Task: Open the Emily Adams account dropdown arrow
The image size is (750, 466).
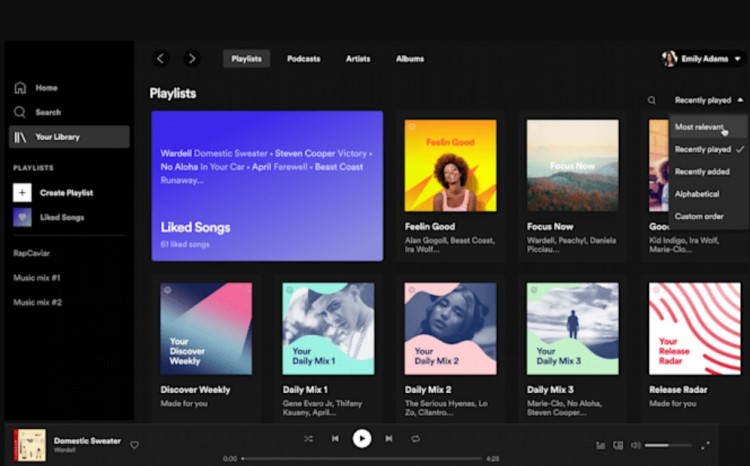Action: (738, 58)
